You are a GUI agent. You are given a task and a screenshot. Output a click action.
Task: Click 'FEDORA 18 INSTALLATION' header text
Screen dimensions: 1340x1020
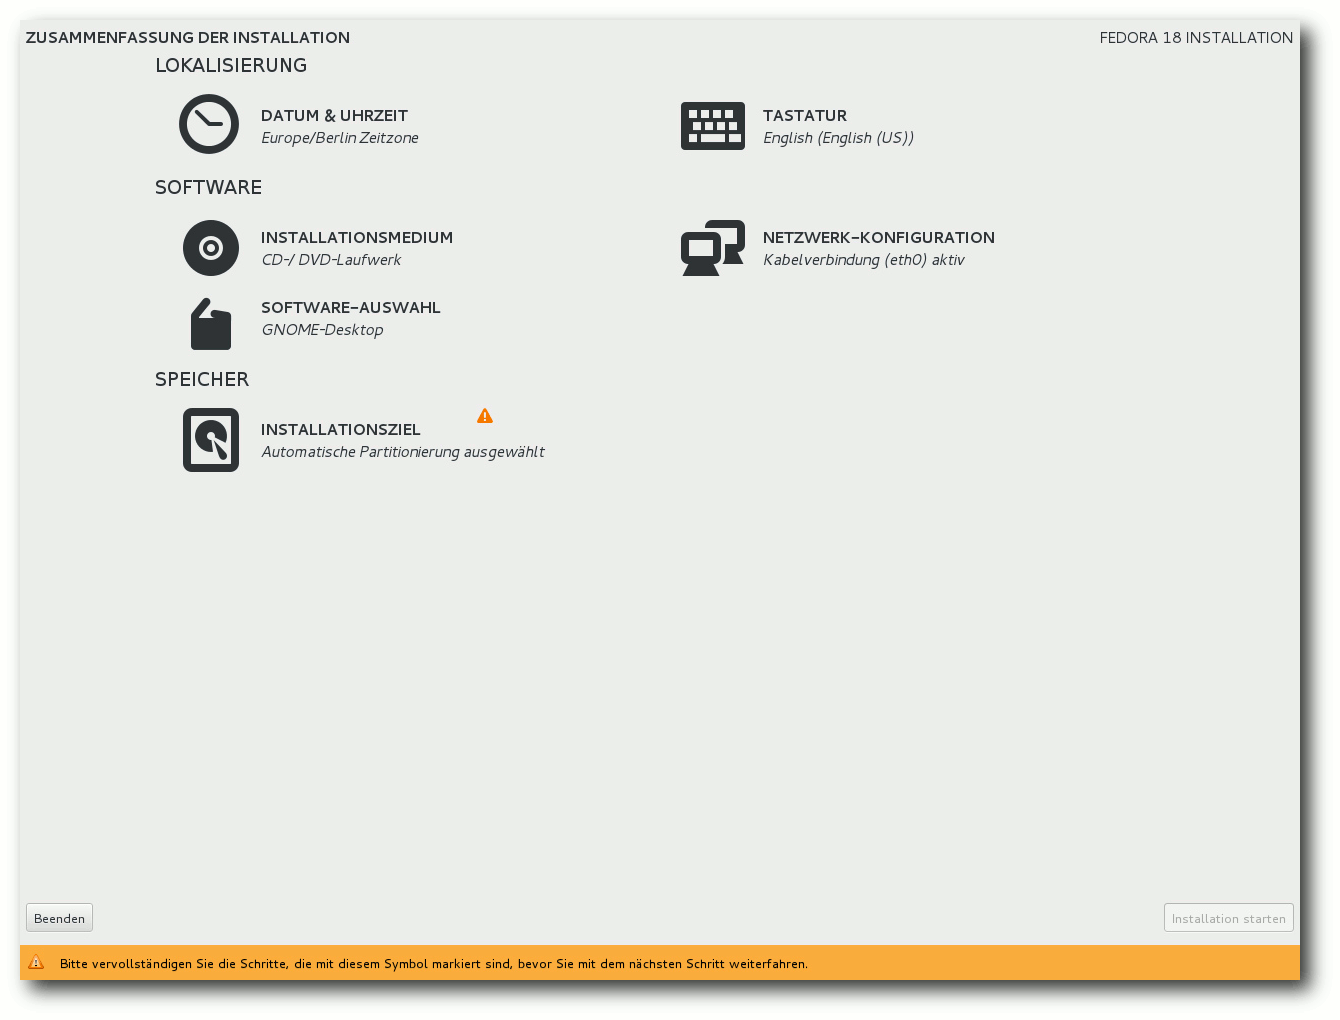[1196, 38]
